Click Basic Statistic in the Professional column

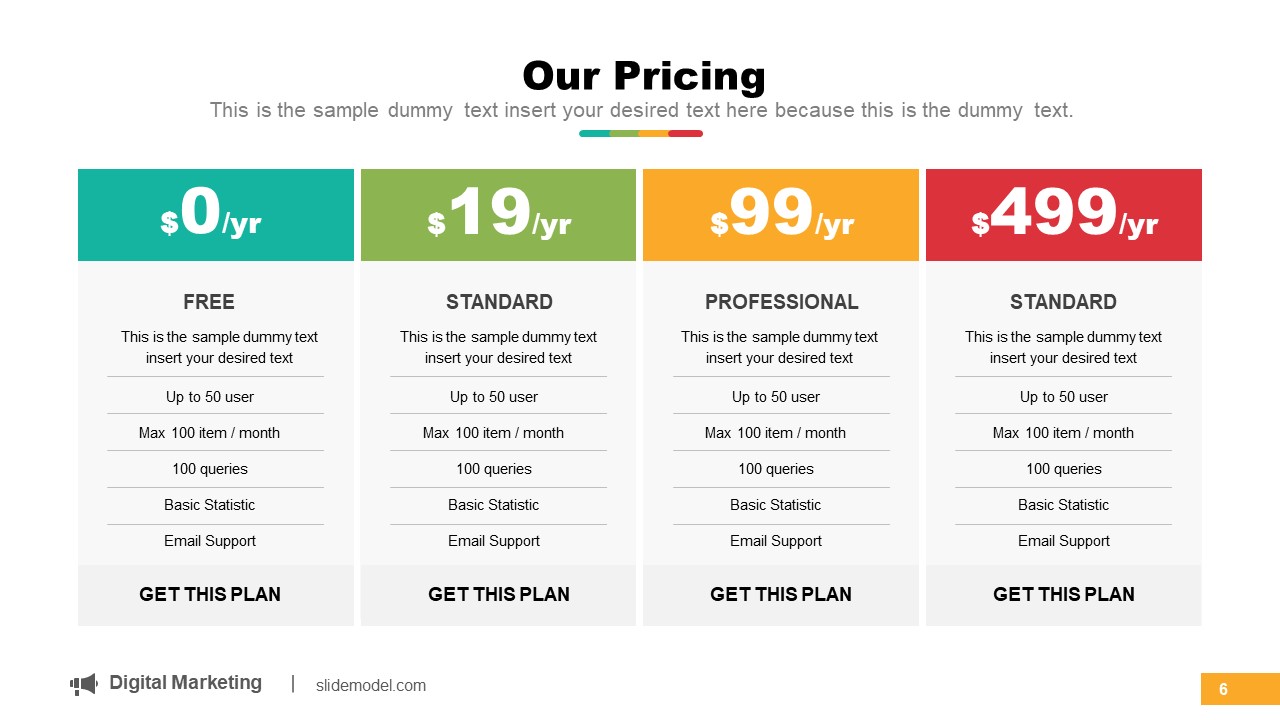(x=776, y=505)
